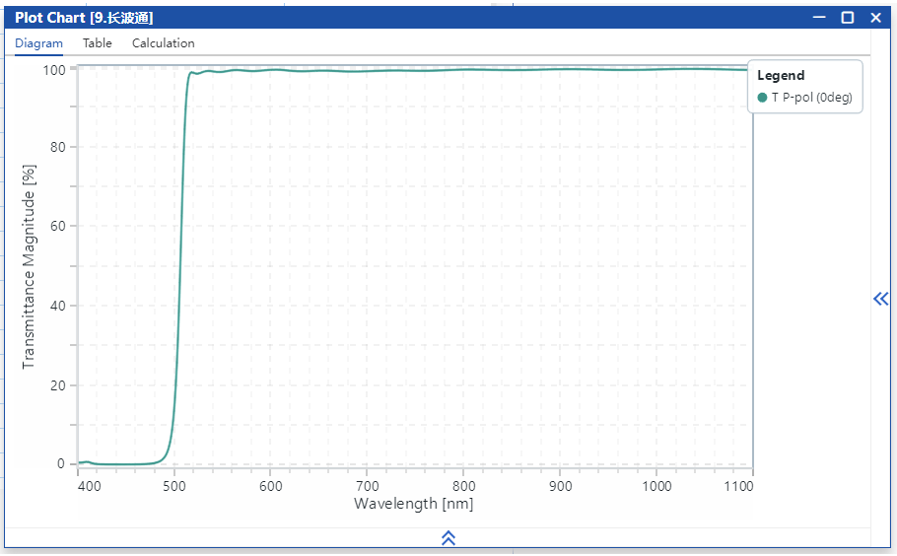Viewport: 897px width, 556px height.
Task: Click the green legend marker dot
Action: [762, 97]
